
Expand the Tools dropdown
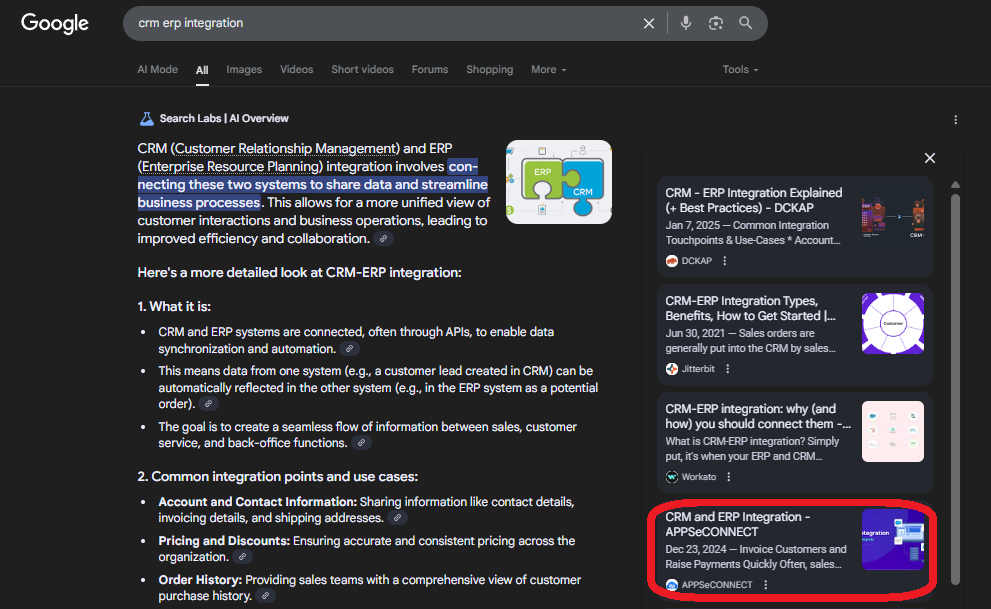[740, 69]
